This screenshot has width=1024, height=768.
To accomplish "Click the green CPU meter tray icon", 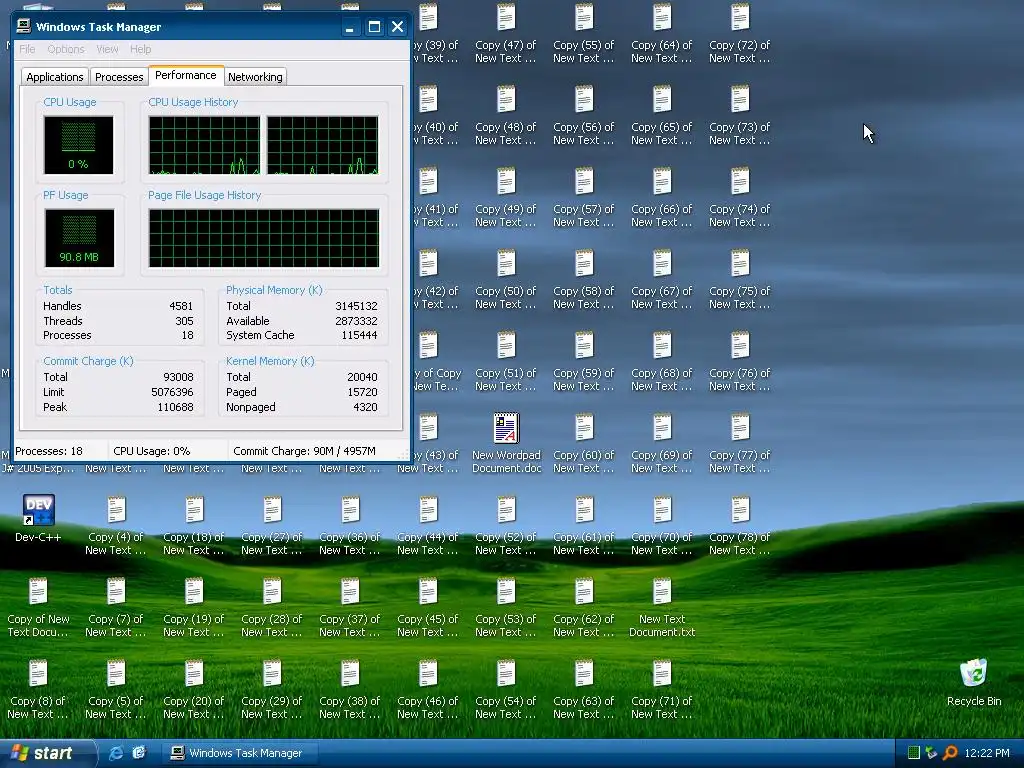I will pos(914,753).
